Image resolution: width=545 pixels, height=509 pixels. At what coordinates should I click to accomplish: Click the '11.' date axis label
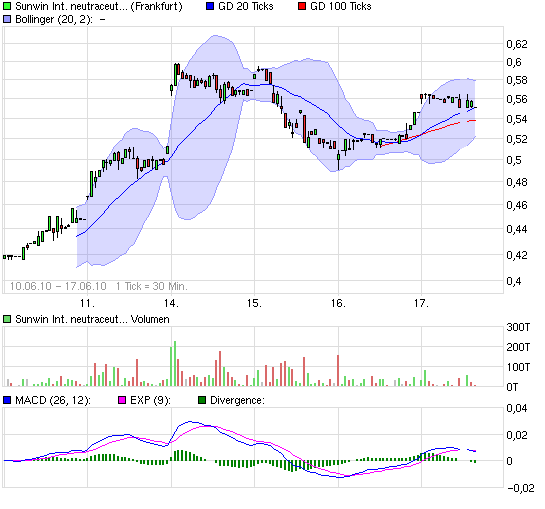coord(87,303)
